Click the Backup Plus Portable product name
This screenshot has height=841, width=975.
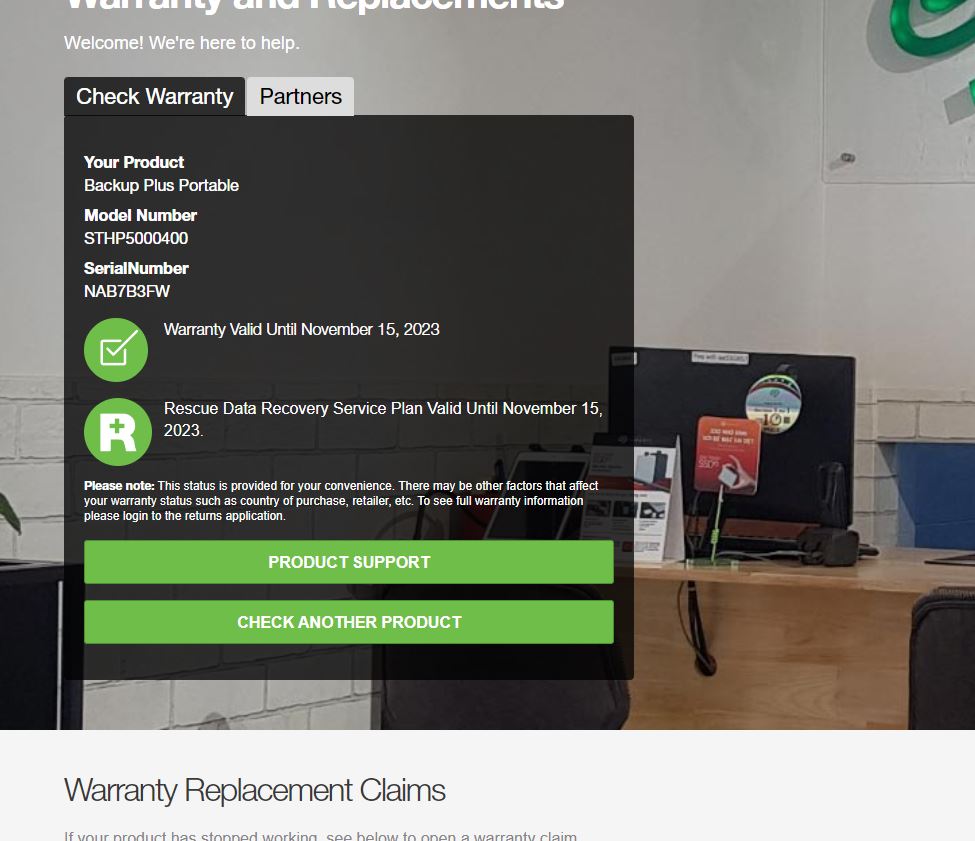162,185
